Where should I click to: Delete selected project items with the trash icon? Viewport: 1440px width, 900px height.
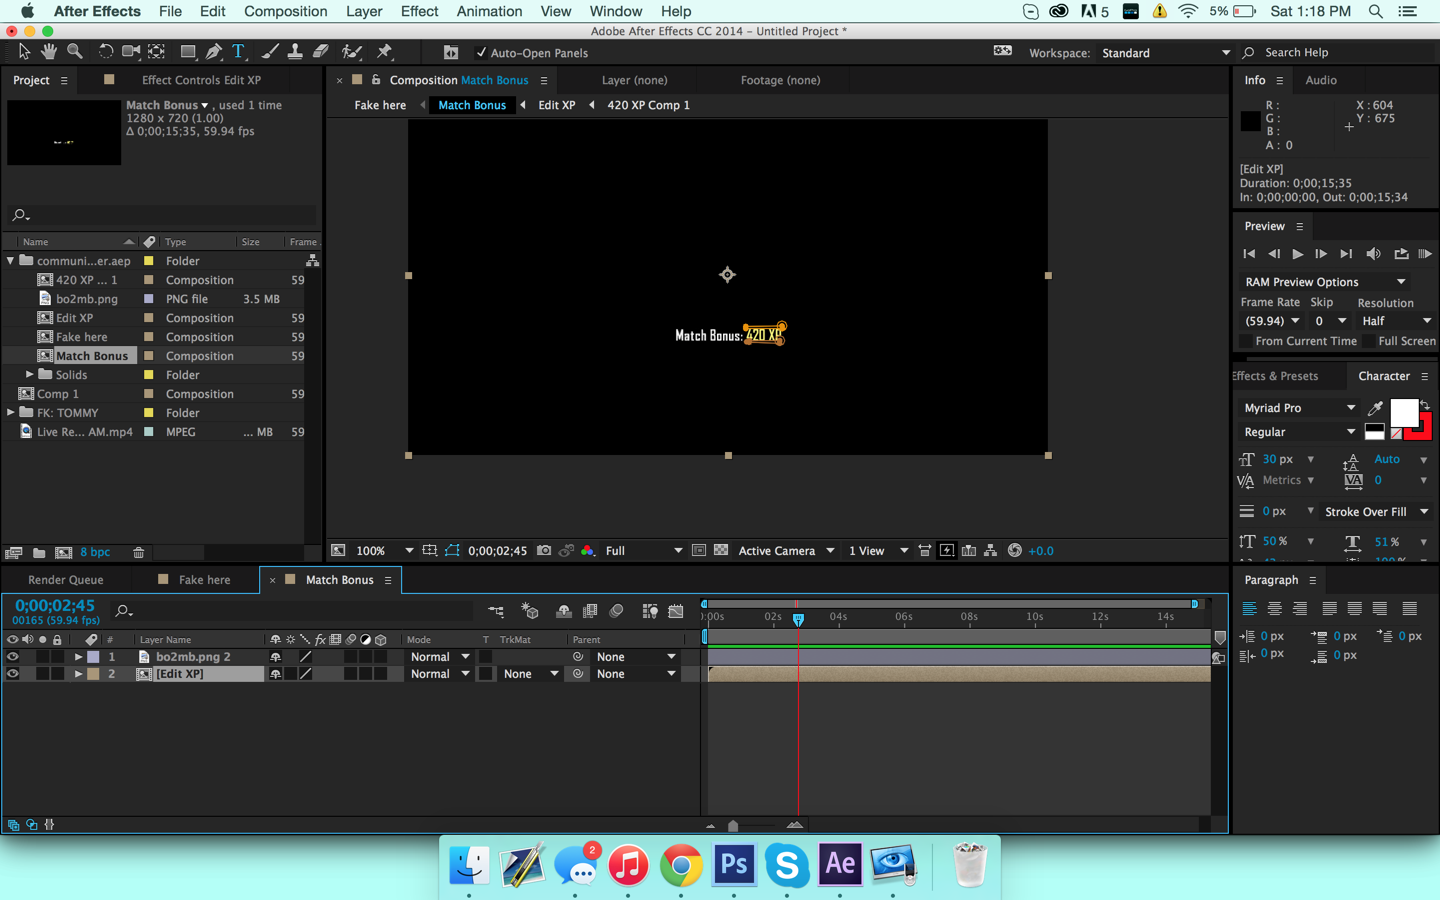click(x=139, y=552)
